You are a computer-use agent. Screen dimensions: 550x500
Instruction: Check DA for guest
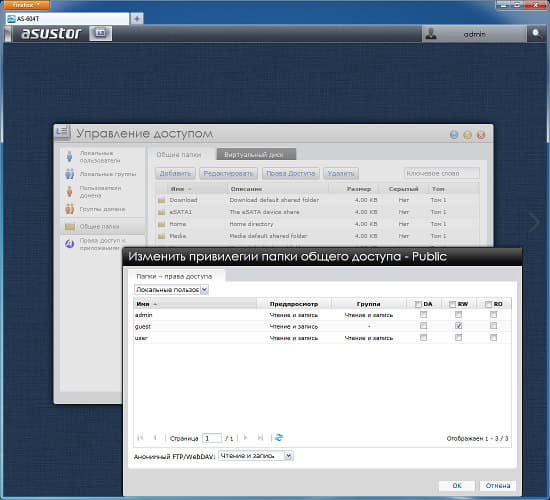tap(423, 326)
